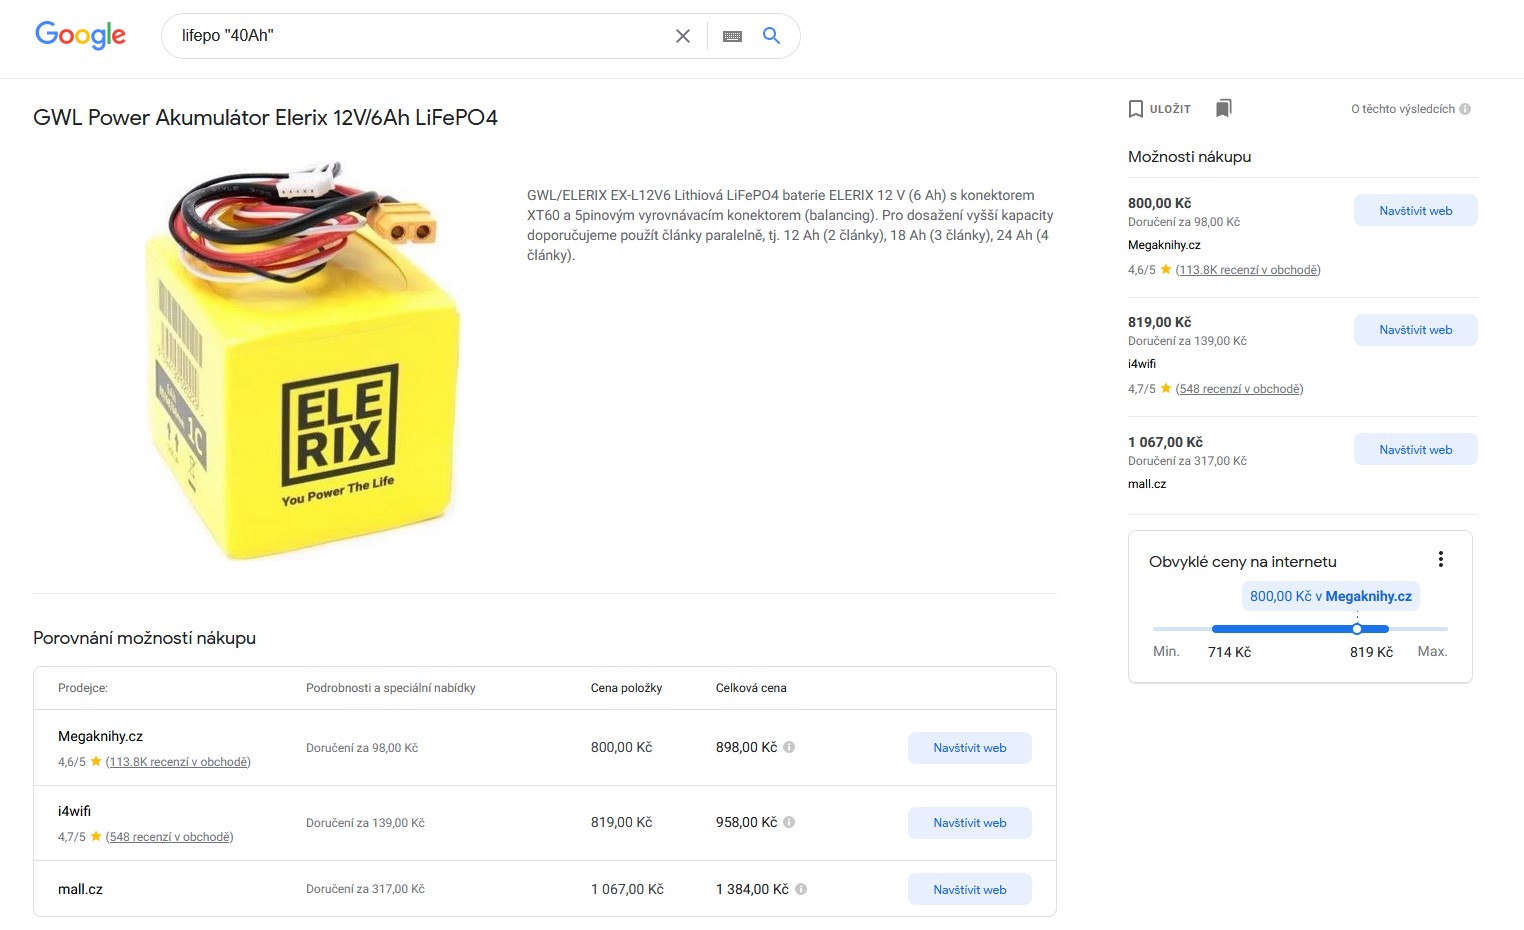1524x930 pixels.
Task: Click the price range slider handle
Action: point(1357,629)
